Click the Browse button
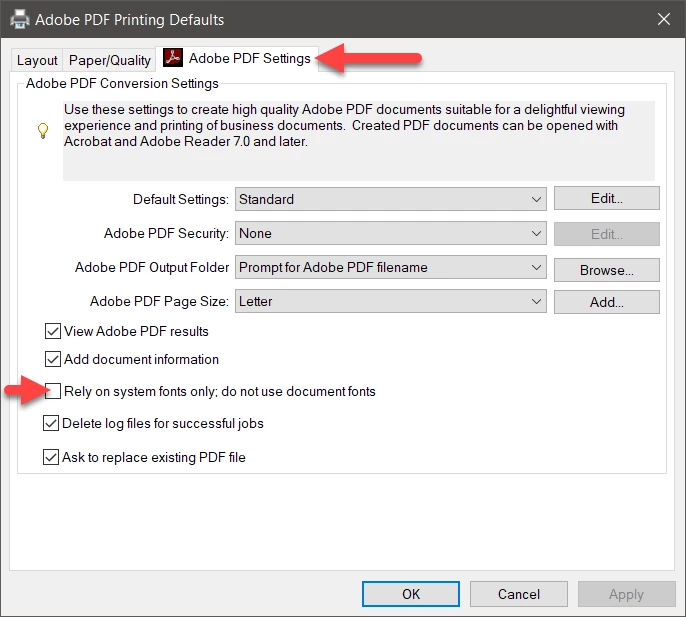 coord(607,270)
